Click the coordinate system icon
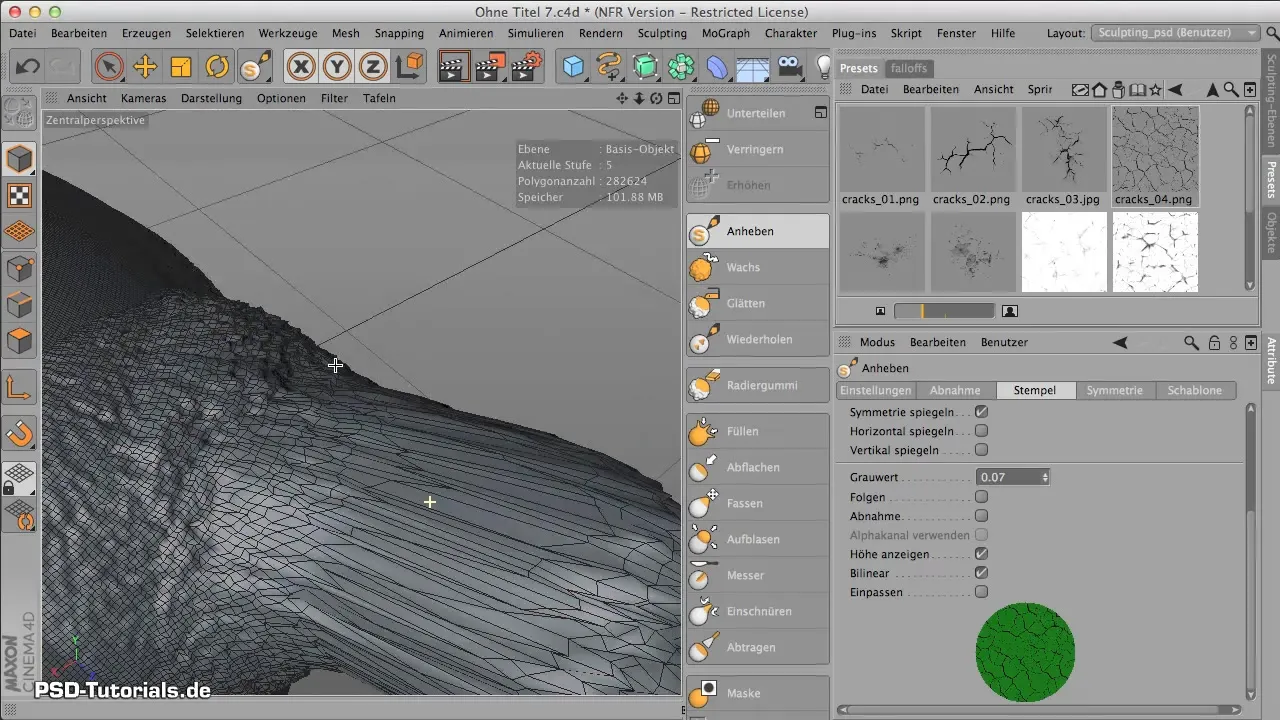The height and width of the screenshot is (720, 1280). click(x=409, y=67)
